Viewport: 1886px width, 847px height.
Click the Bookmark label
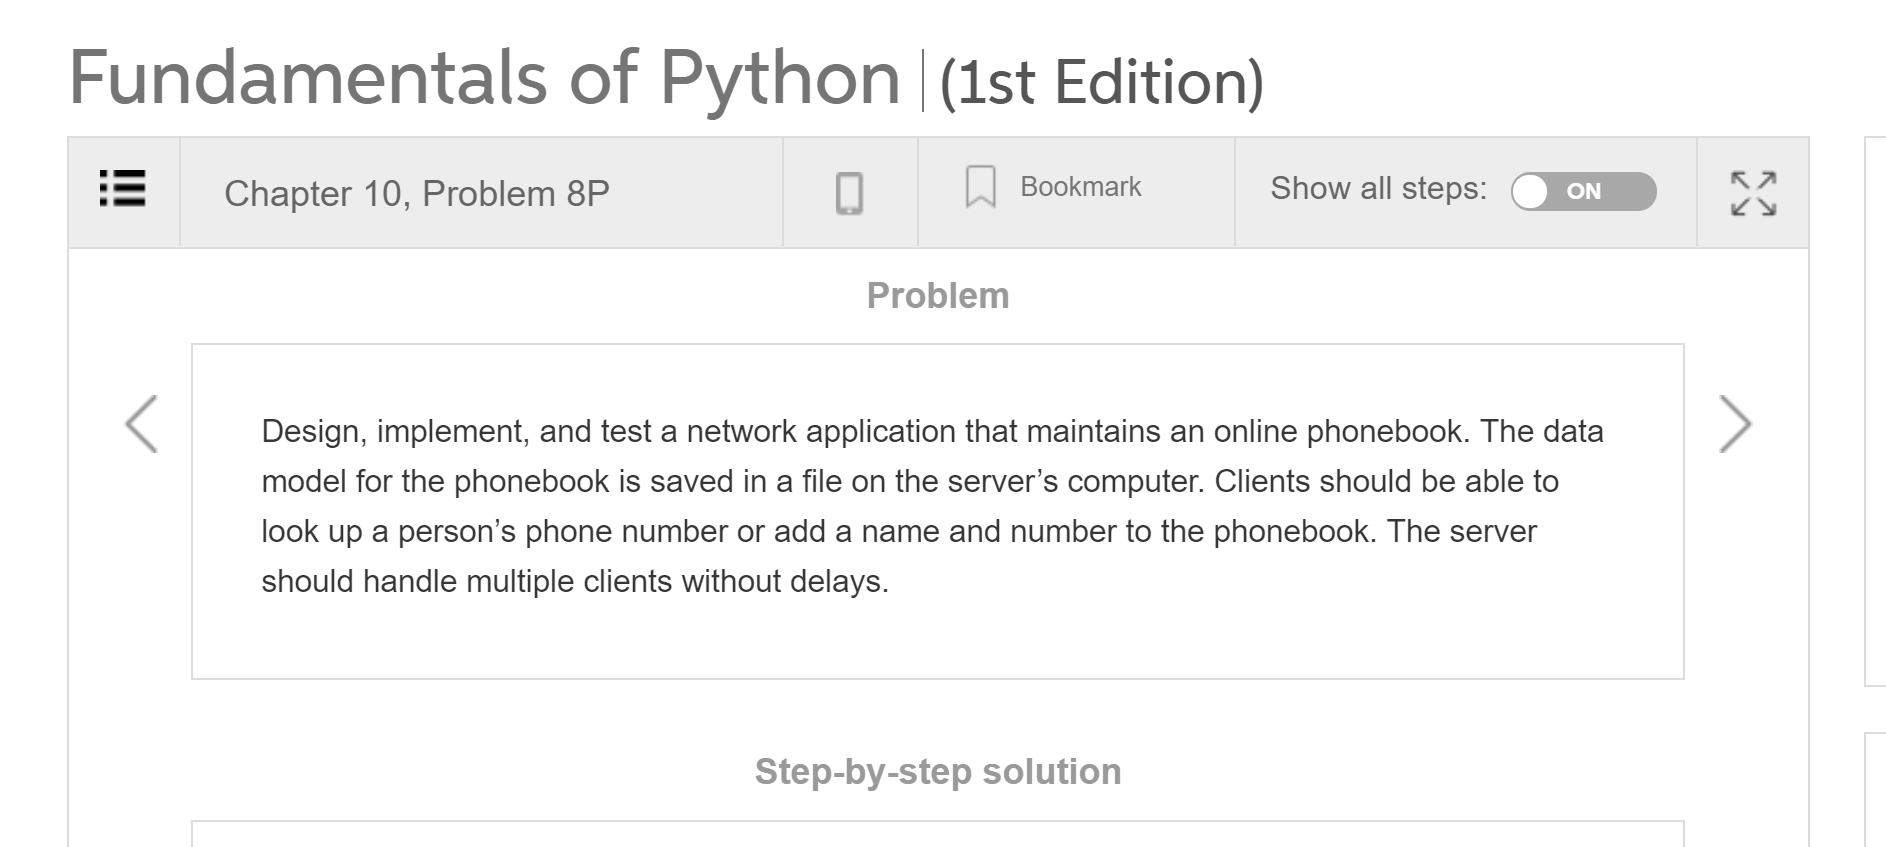[x=1080, y=187]
